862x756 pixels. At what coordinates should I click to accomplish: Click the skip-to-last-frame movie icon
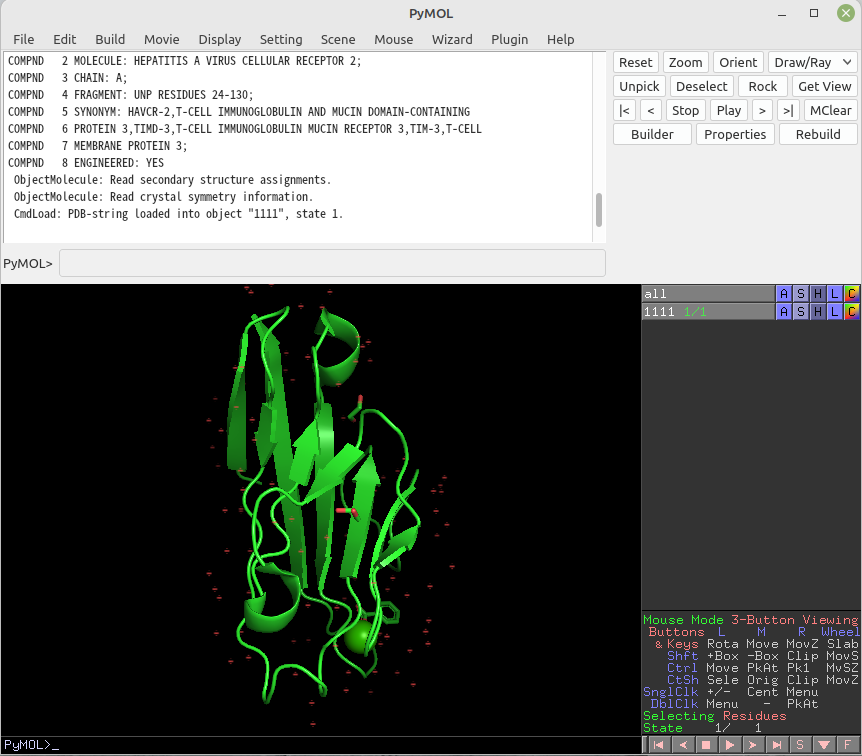click(776, 744)
